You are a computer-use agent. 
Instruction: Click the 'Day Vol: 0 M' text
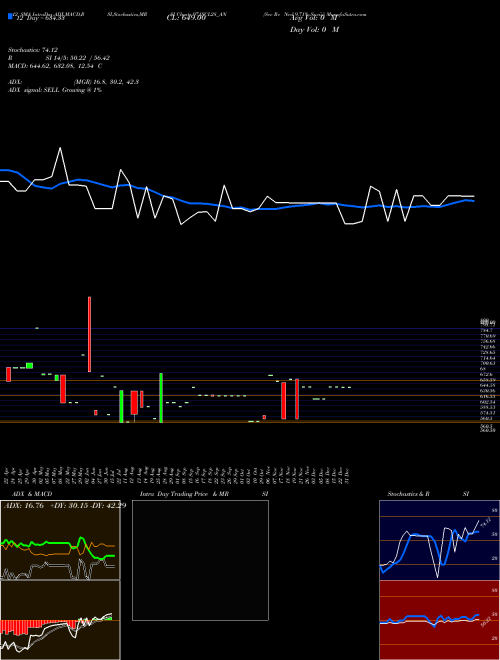[x=314, y=30]
